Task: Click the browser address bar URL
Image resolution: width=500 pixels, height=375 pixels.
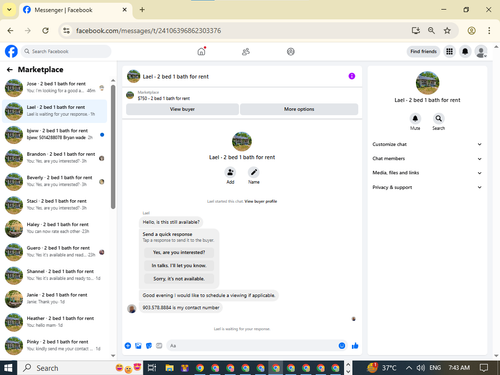Action: point(148,31)
